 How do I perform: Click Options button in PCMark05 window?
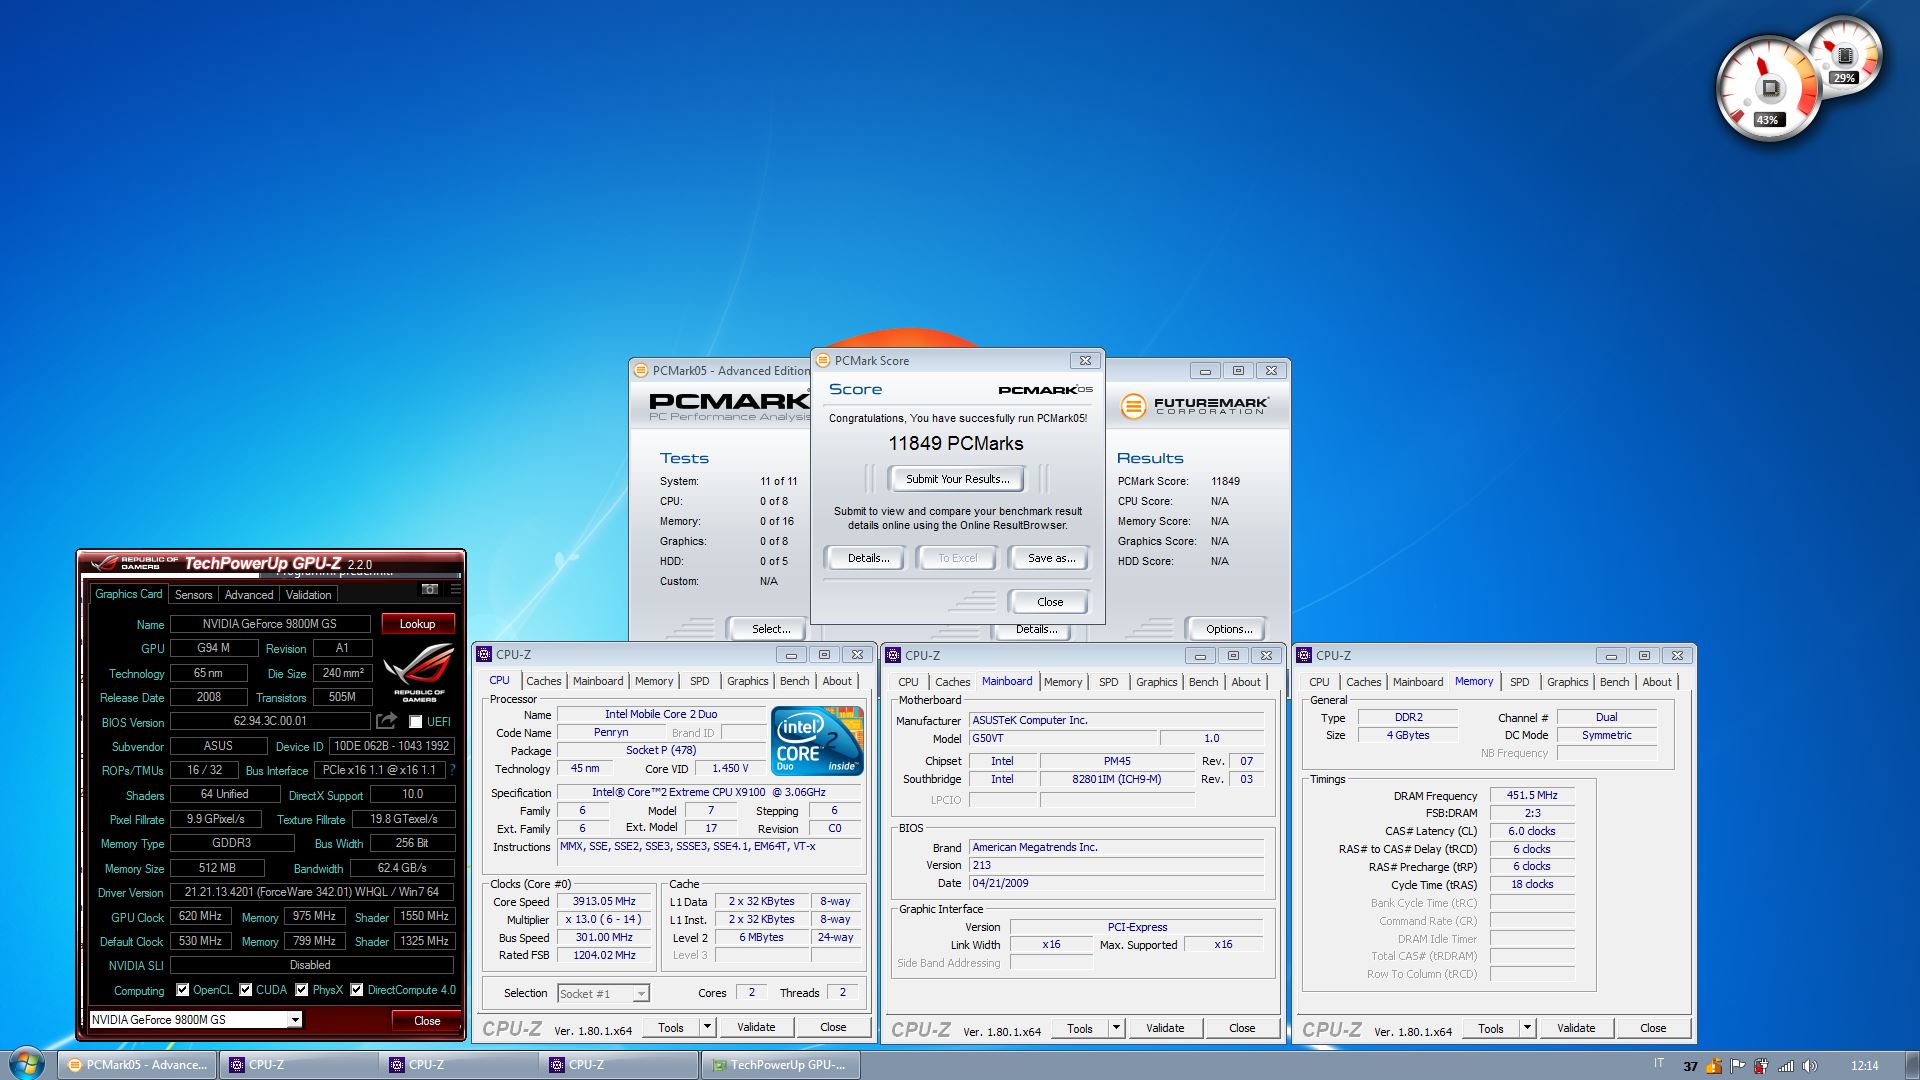(1228, 629)
